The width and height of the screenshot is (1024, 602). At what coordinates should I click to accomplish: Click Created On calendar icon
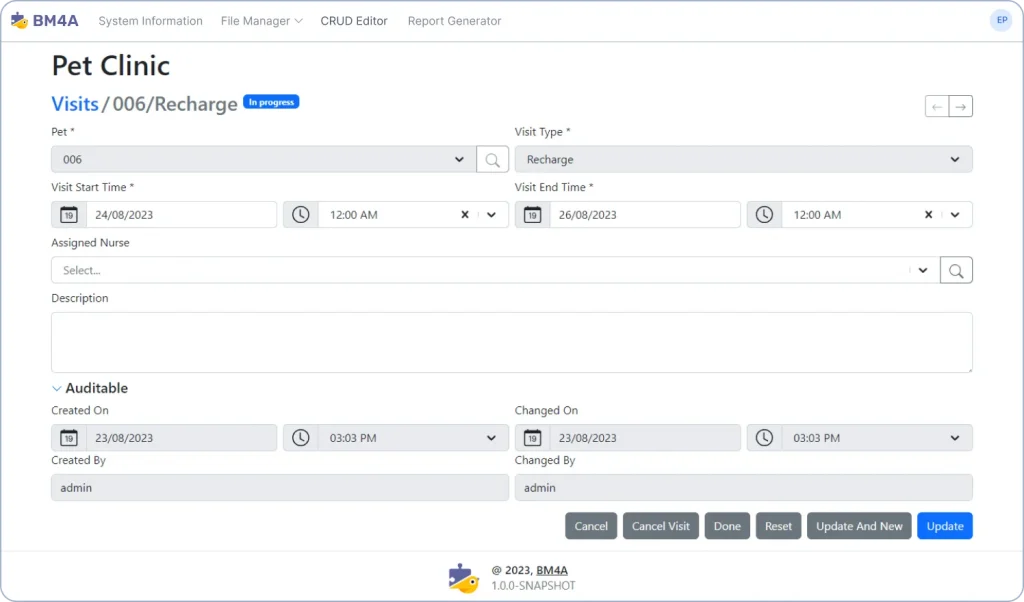(69, 438)
